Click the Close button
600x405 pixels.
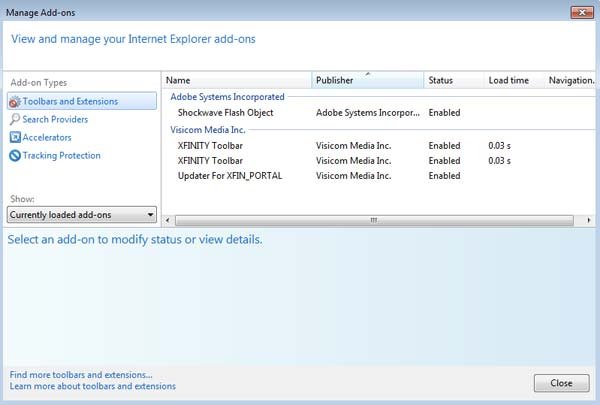coord(561,383)
